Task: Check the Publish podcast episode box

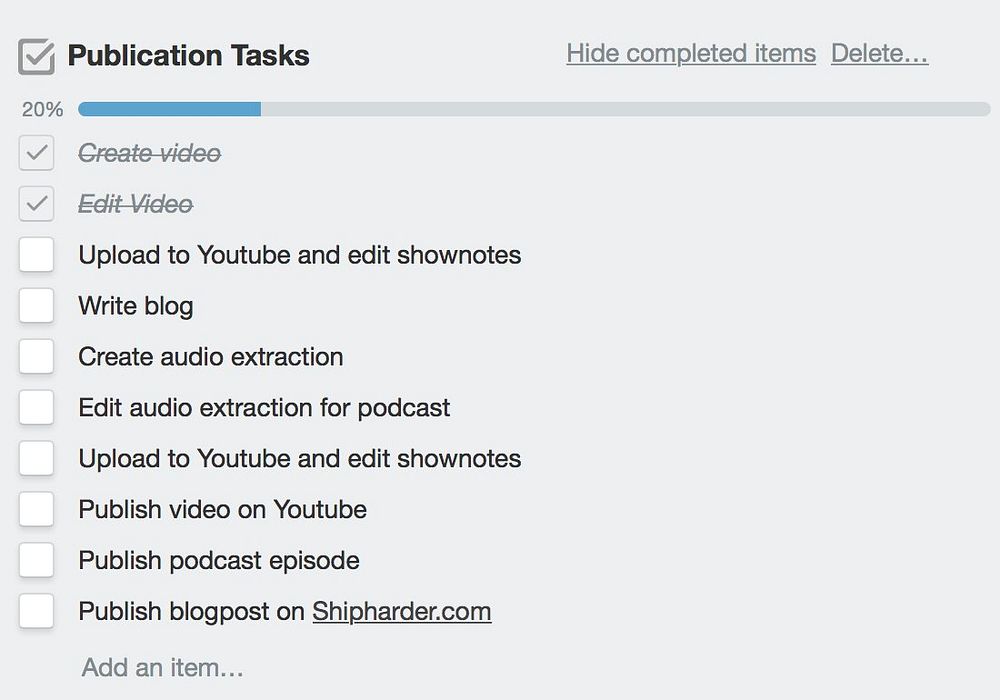Action: pyautogui.click(x=36, y=561)
